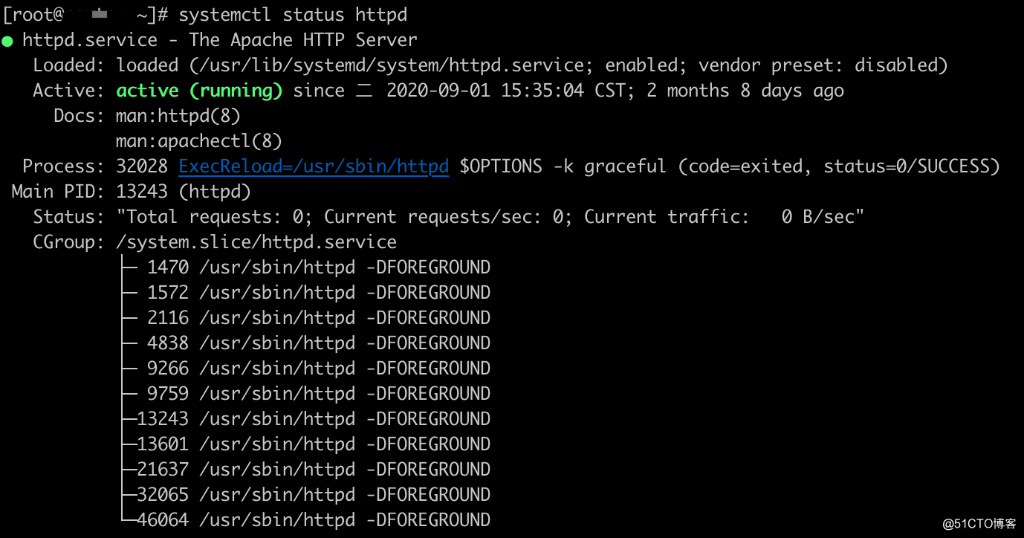Click Main PID 13243 (httpd)

184,192
